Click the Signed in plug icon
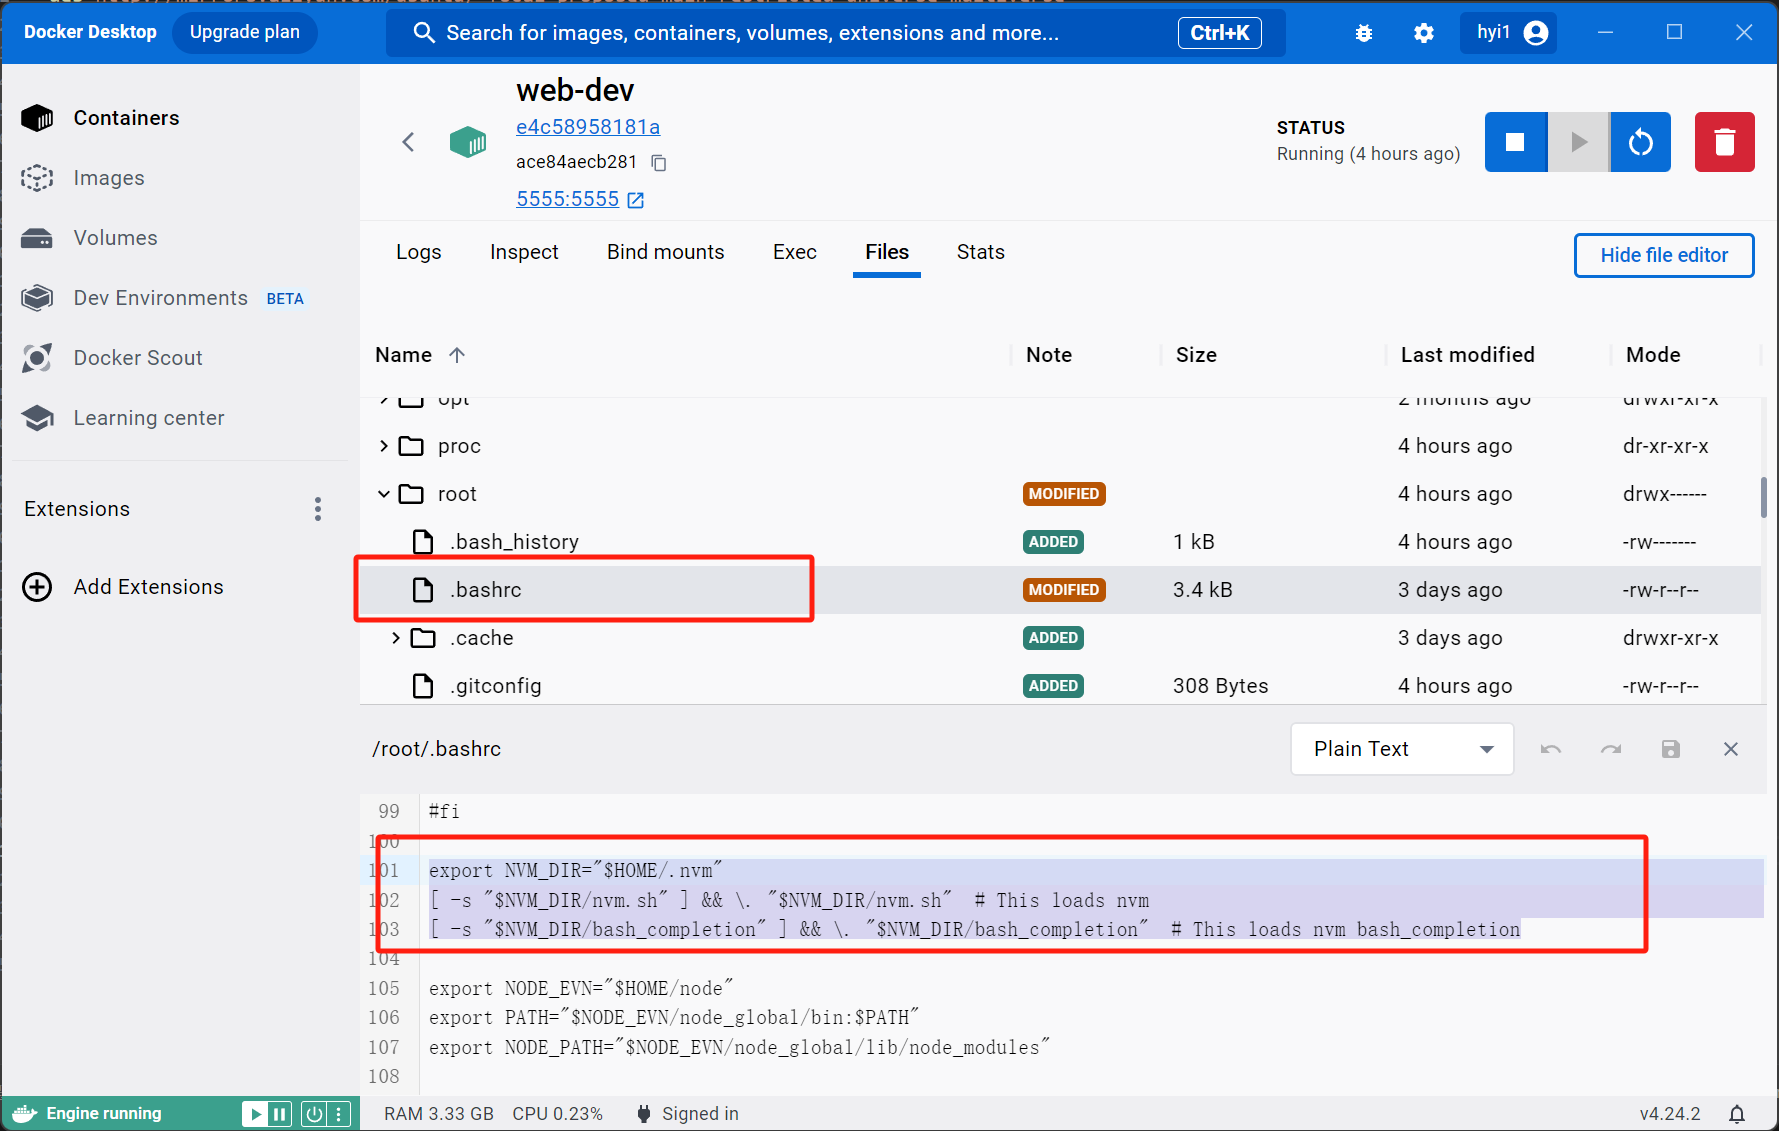Image resolution: width=1779 pixels, height=1131 pixels. pos(644,1114)
